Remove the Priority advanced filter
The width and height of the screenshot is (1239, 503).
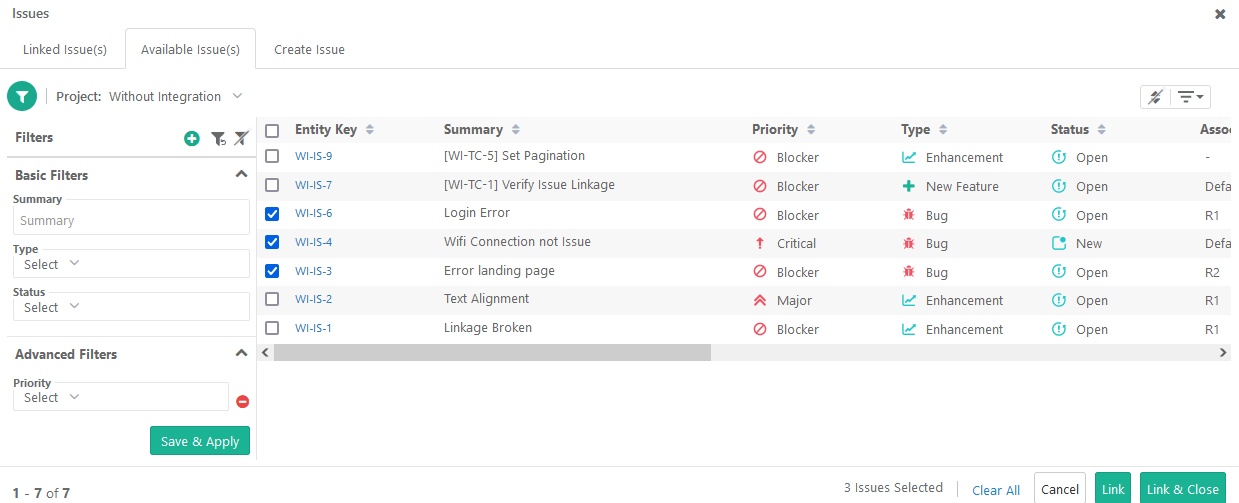click(242, 401)
